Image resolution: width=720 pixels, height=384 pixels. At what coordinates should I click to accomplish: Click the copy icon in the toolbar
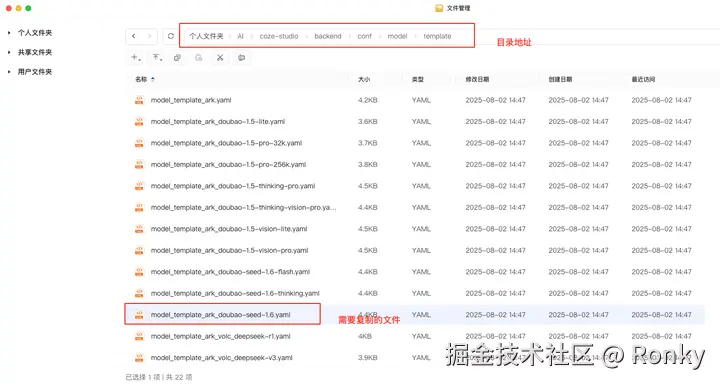click(x=177, y=58)
